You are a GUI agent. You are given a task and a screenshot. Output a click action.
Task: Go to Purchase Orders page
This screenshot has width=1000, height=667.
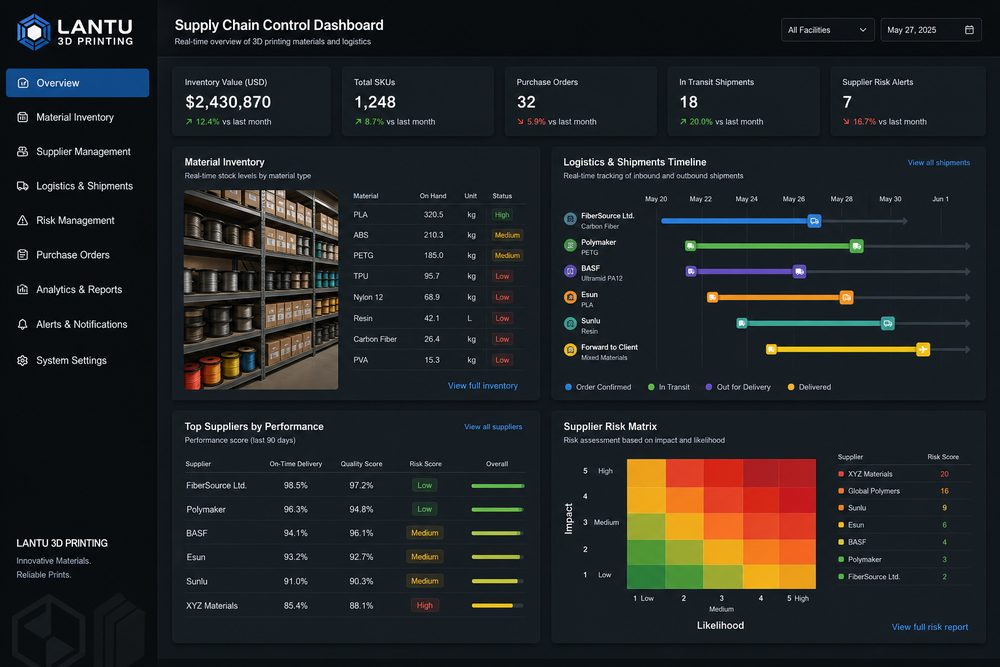click(77, 255)
